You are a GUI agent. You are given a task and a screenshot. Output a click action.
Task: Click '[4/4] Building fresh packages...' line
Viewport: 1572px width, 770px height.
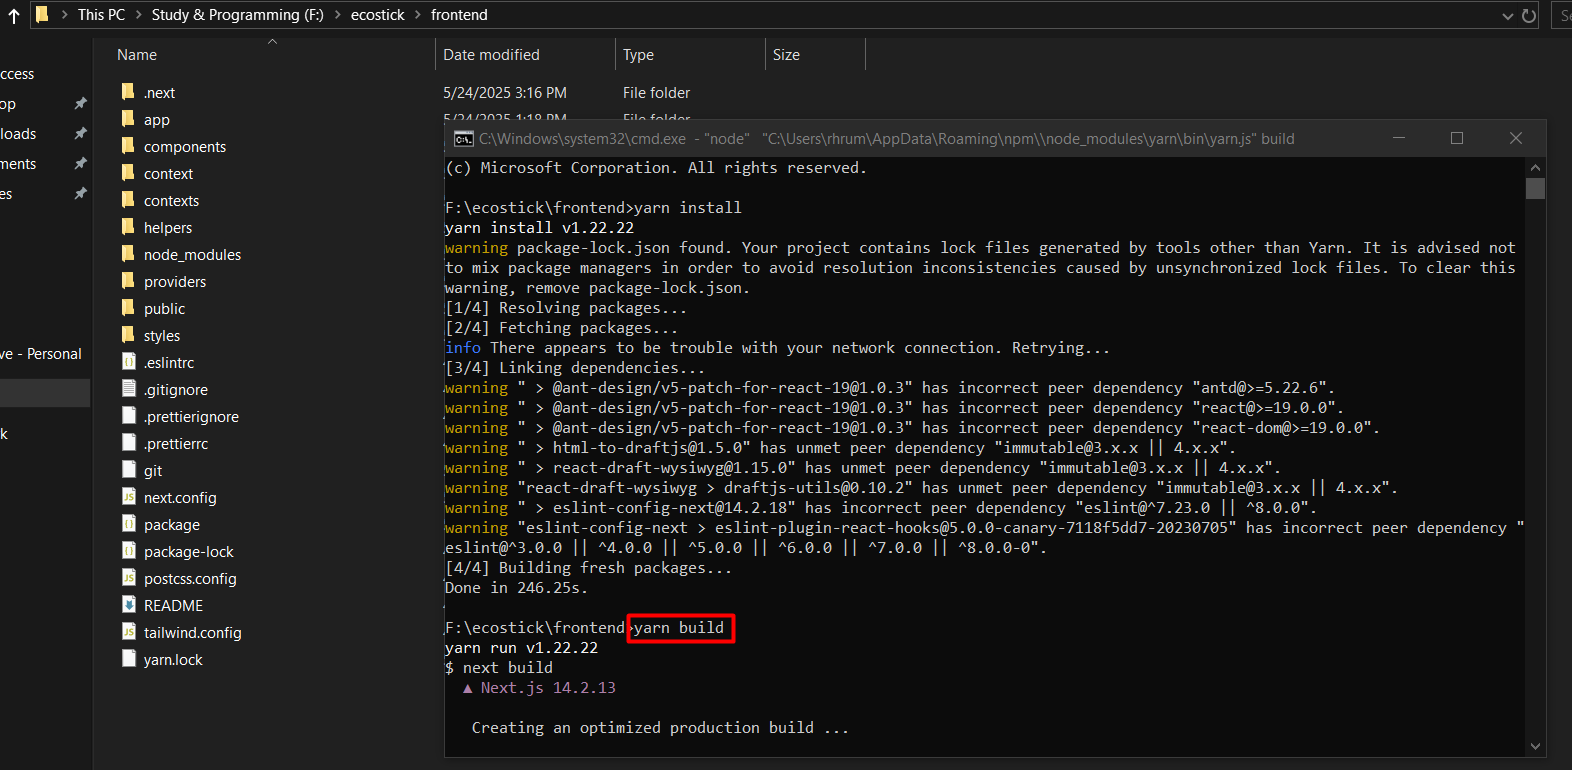point(589,568)
